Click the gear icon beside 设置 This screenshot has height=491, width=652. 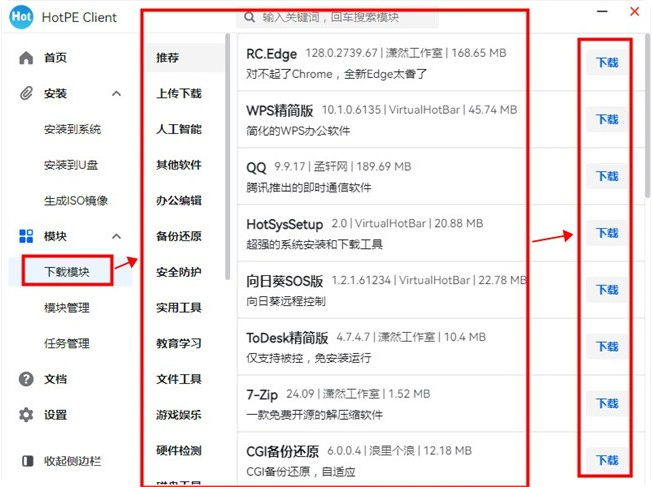point(26,415)
